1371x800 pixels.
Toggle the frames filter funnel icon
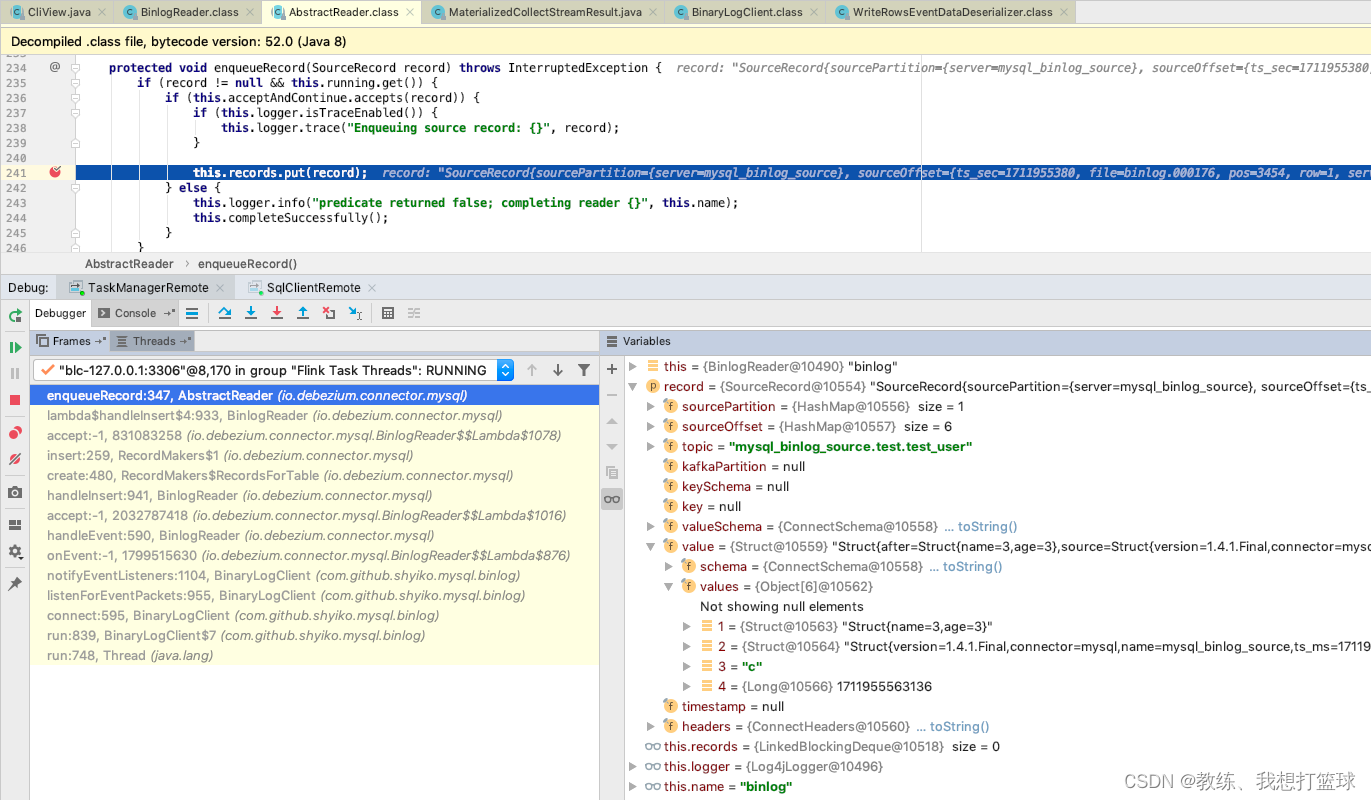(x=584, y=370)
